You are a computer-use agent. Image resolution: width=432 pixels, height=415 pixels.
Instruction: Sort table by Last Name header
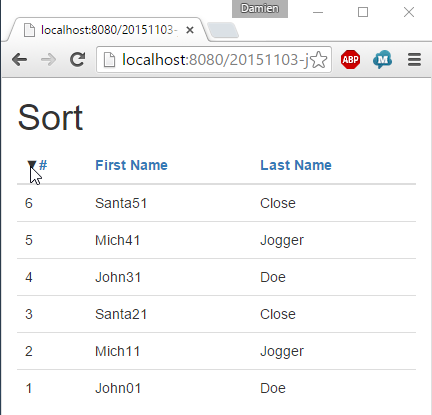296,165
